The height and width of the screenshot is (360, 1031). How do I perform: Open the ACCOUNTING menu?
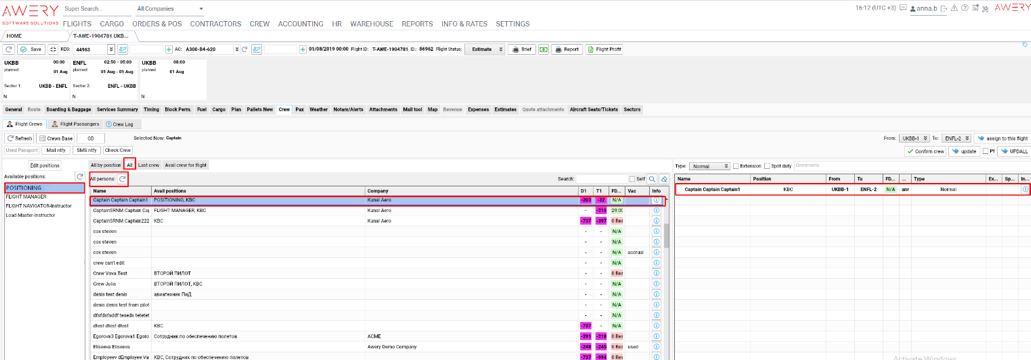[x=300, y=24]
